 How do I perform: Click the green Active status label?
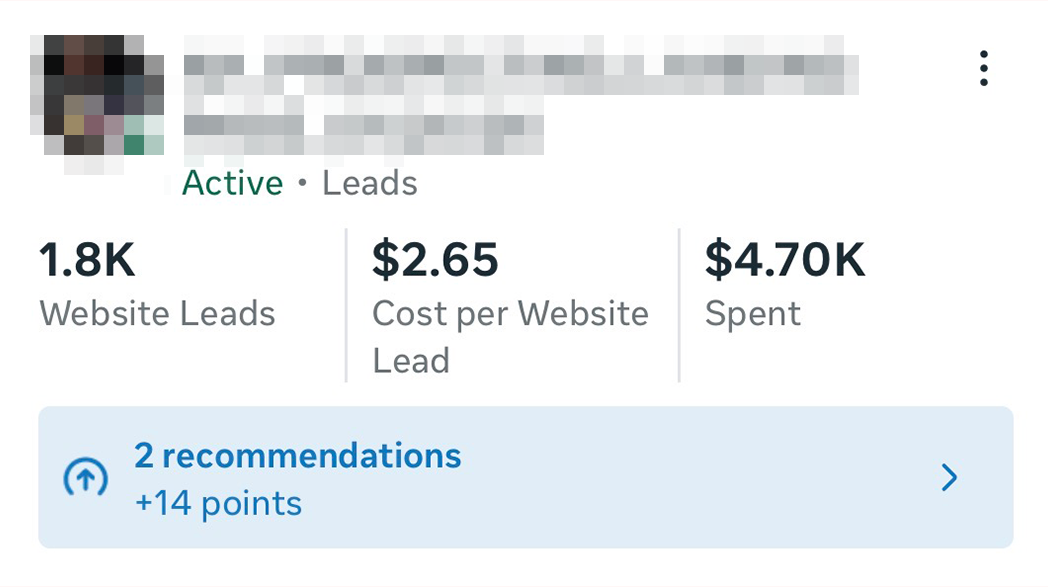click(233, 183)
